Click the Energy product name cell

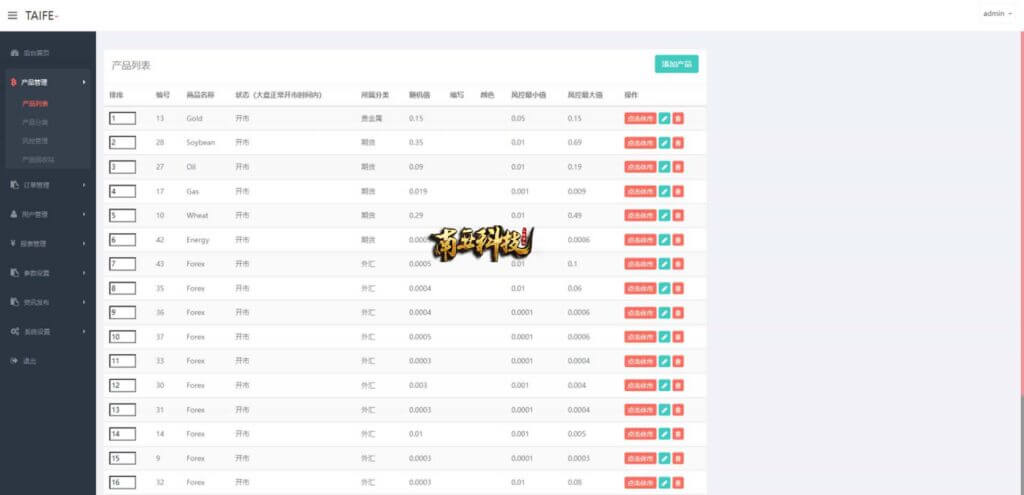click(x=198, y=240)
